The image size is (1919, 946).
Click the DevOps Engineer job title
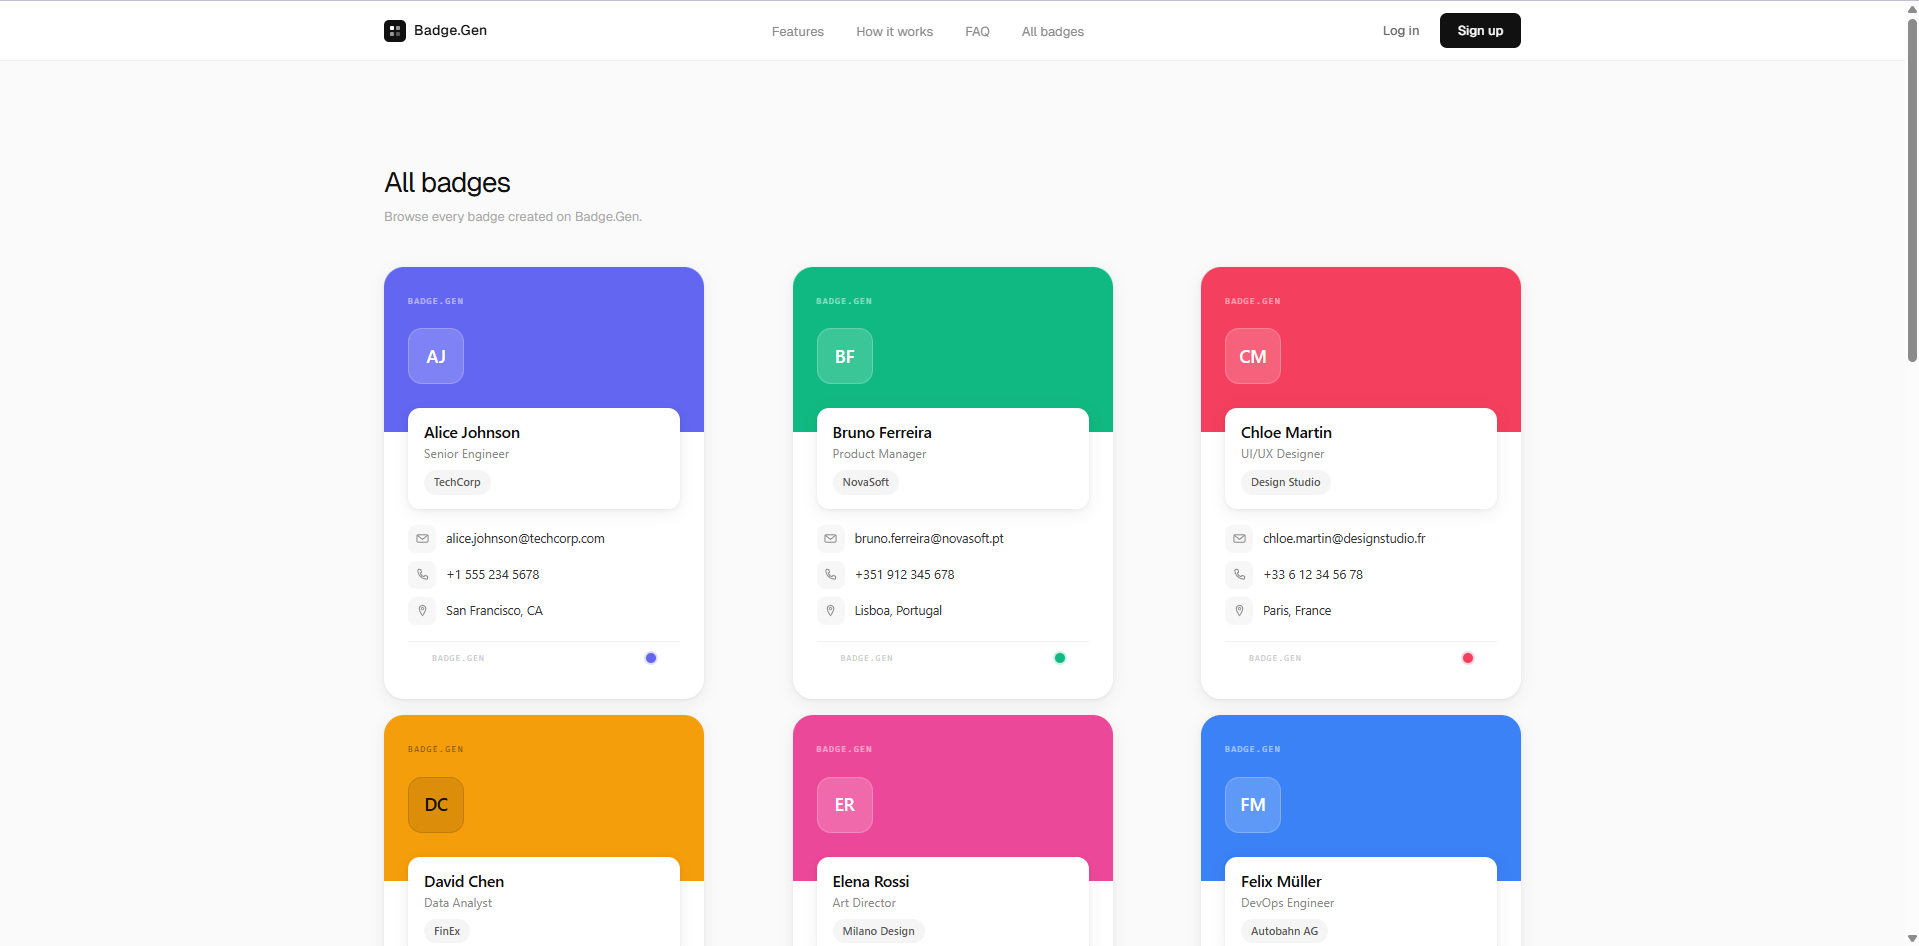1287,903
